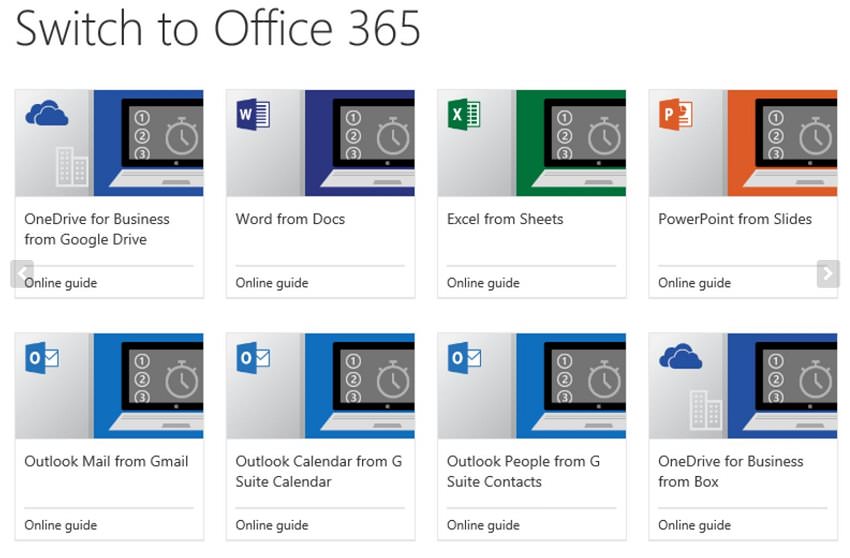Click the Outlook icon on Outlook Mail card
This screenshot has height=558, width=850.
42,357
